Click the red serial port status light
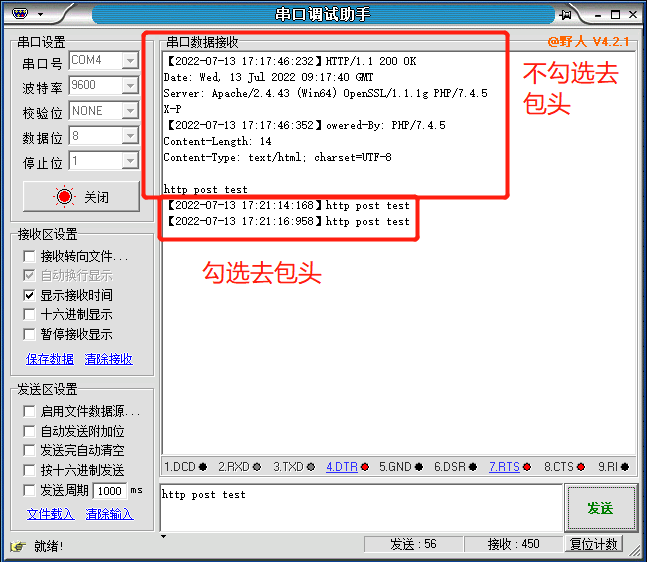Image resolution: width=647 pixels, height=562 pixels. click(65, 197)
